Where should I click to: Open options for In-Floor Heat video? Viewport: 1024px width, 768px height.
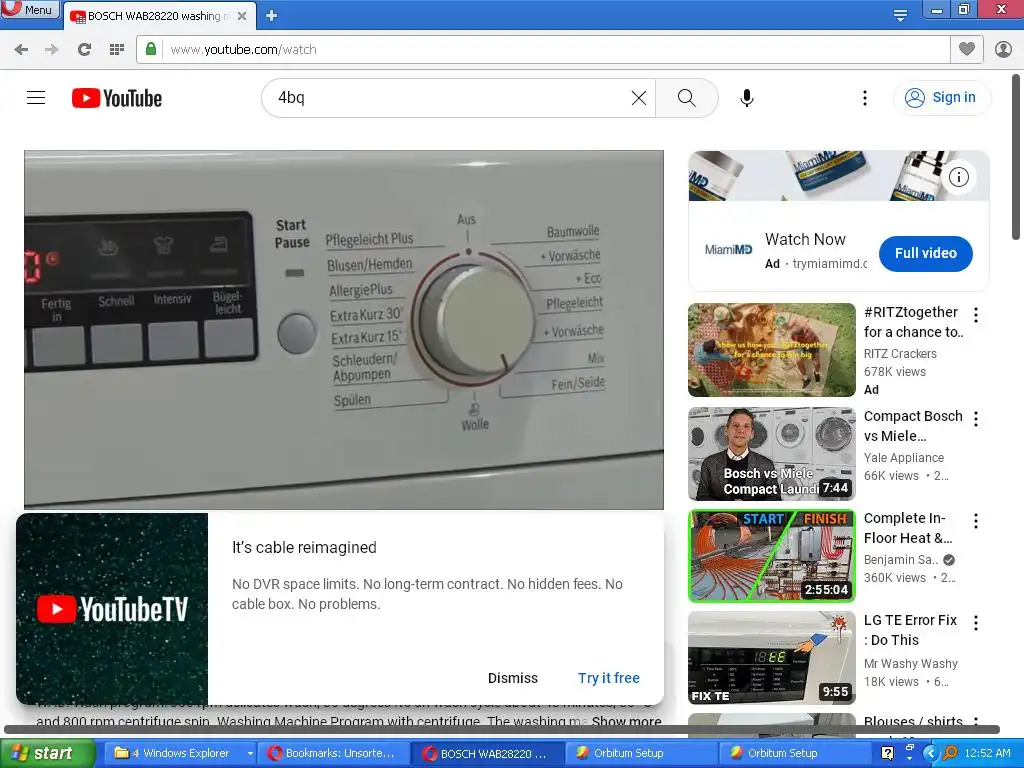tap(976, 520)
